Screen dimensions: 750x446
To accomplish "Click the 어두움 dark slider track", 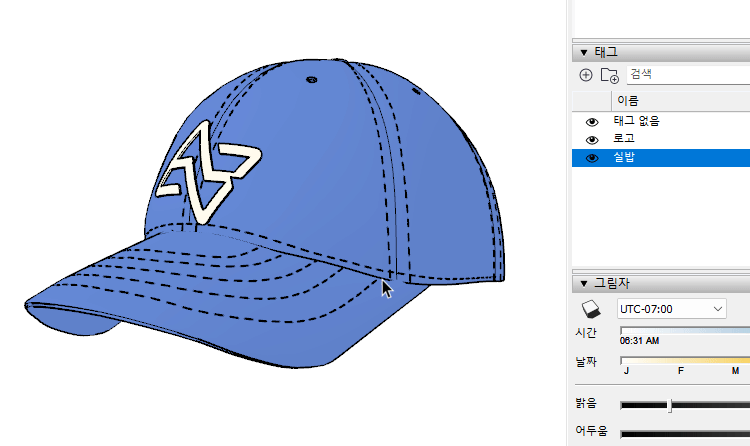I will (685, 434).
